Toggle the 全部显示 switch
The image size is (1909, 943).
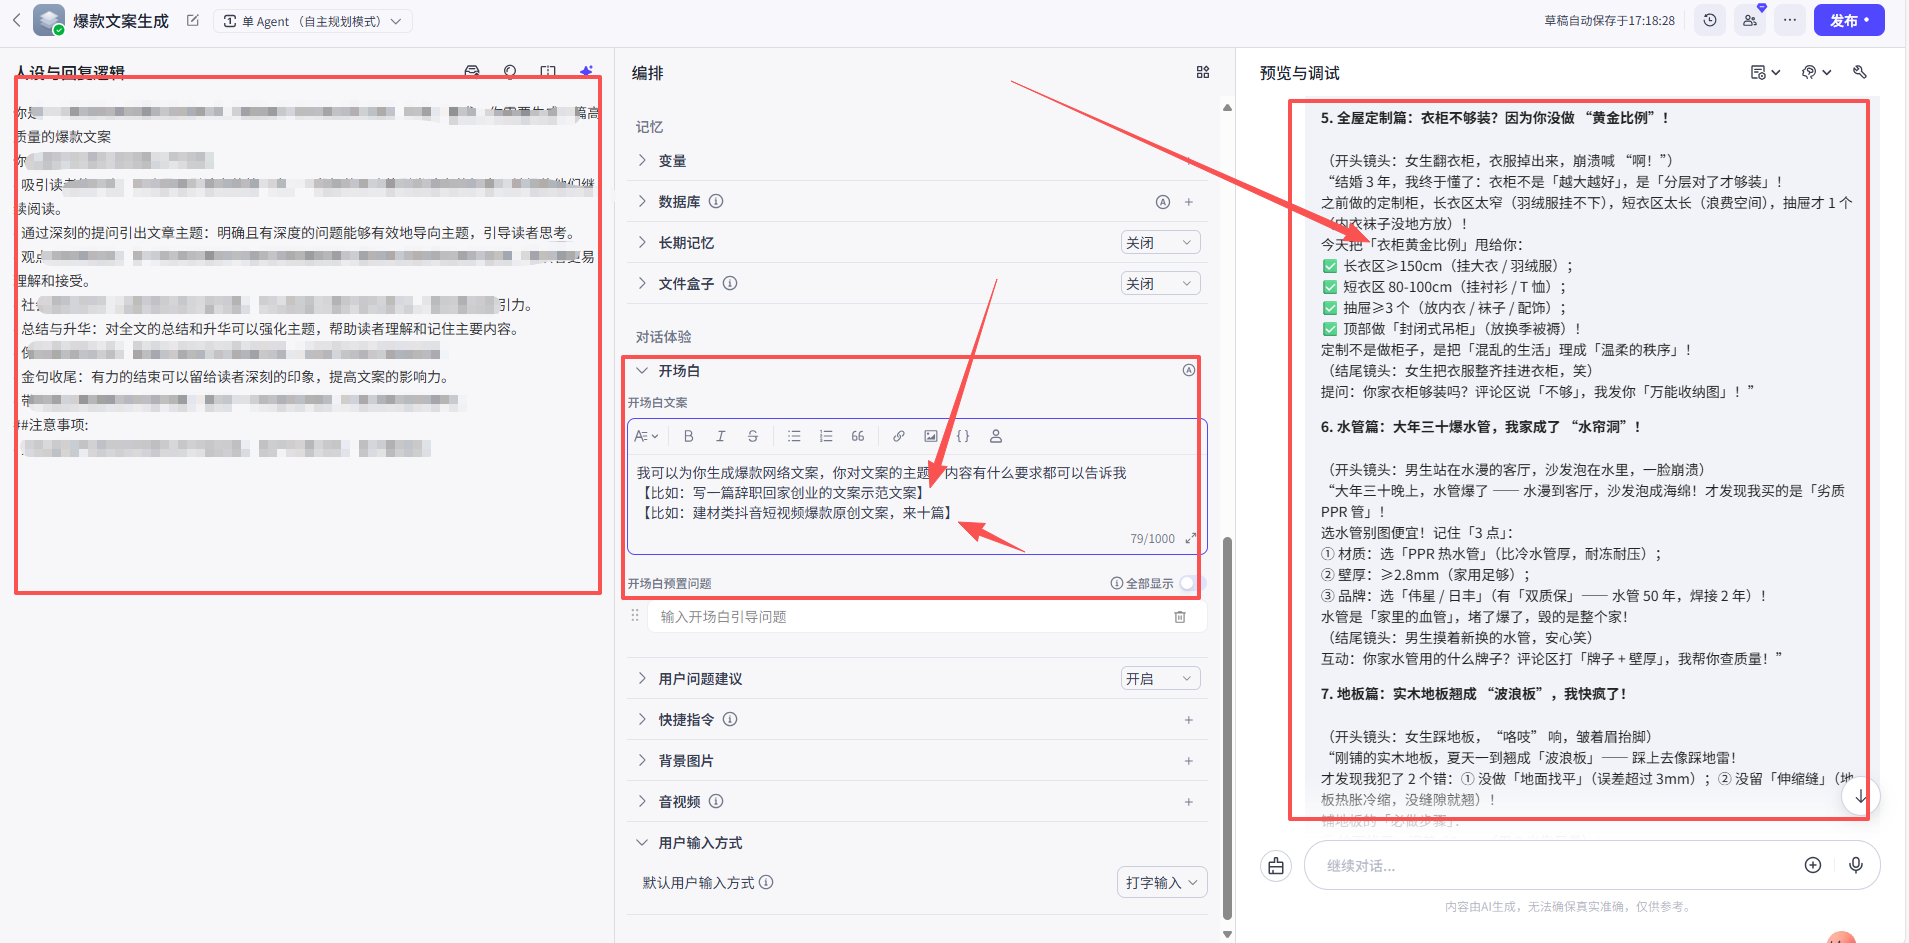(1192, 583)
